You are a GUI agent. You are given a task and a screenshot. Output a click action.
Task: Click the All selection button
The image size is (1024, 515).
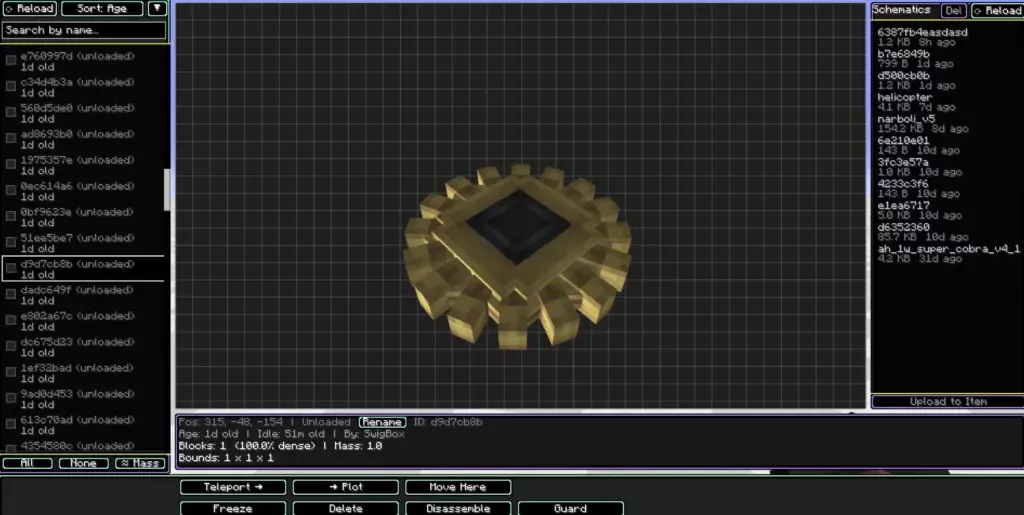coord(27,463)
